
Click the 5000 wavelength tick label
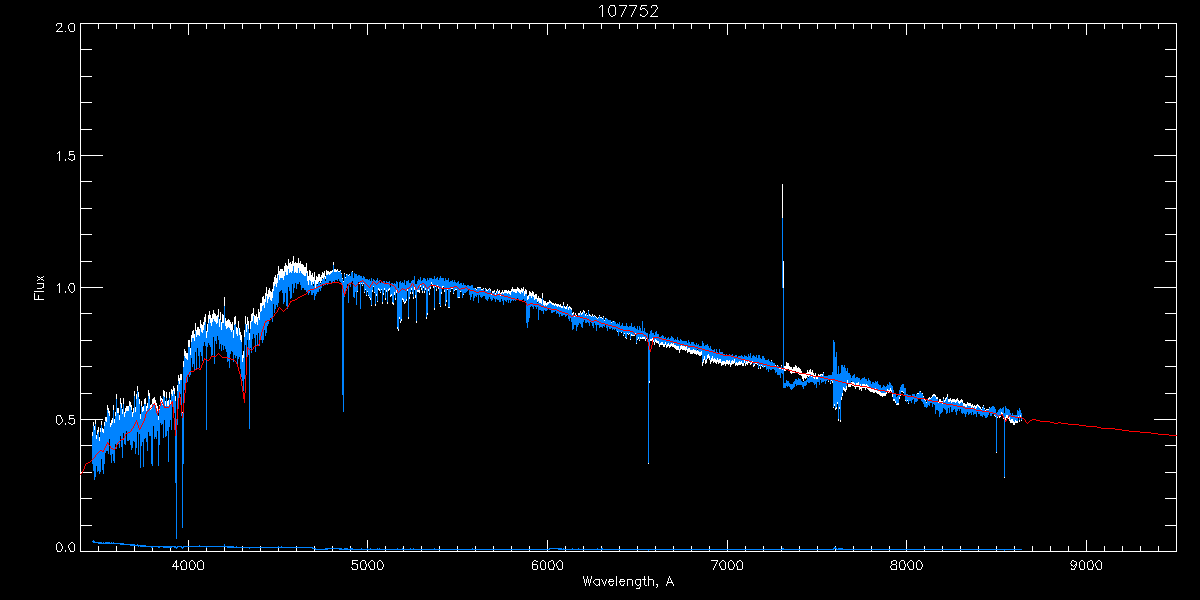coord(368,565)
